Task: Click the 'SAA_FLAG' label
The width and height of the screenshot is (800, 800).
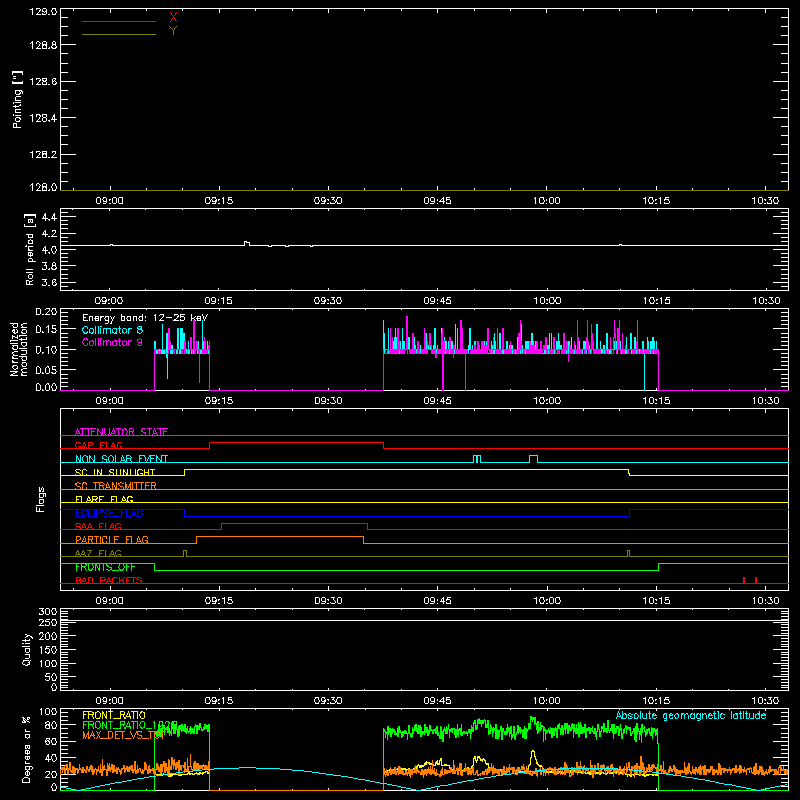Action: coord(98,526)
